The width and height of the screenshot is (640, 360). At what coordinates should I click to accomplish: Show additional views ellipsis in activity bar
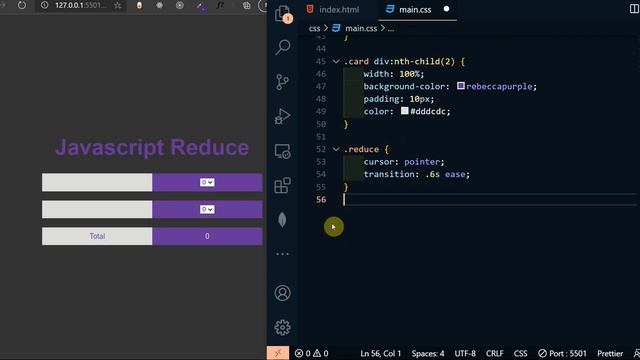[282, 254]
